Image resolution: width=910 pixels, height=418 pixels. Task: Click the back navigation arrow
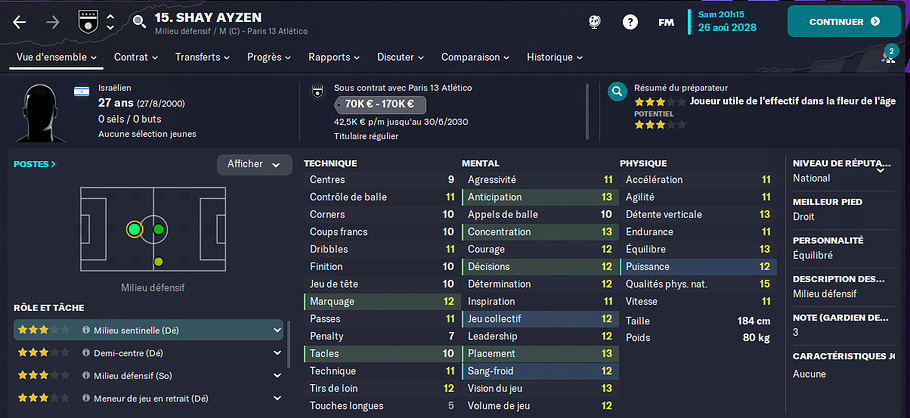(x=21, y=21)
